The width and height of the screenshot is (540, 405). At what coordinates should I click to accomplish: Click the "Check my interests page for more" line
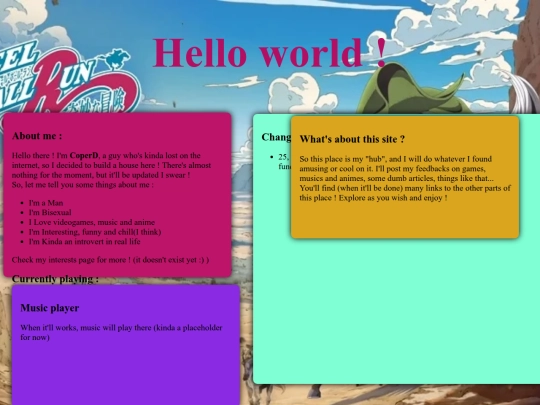pos(110,260)
